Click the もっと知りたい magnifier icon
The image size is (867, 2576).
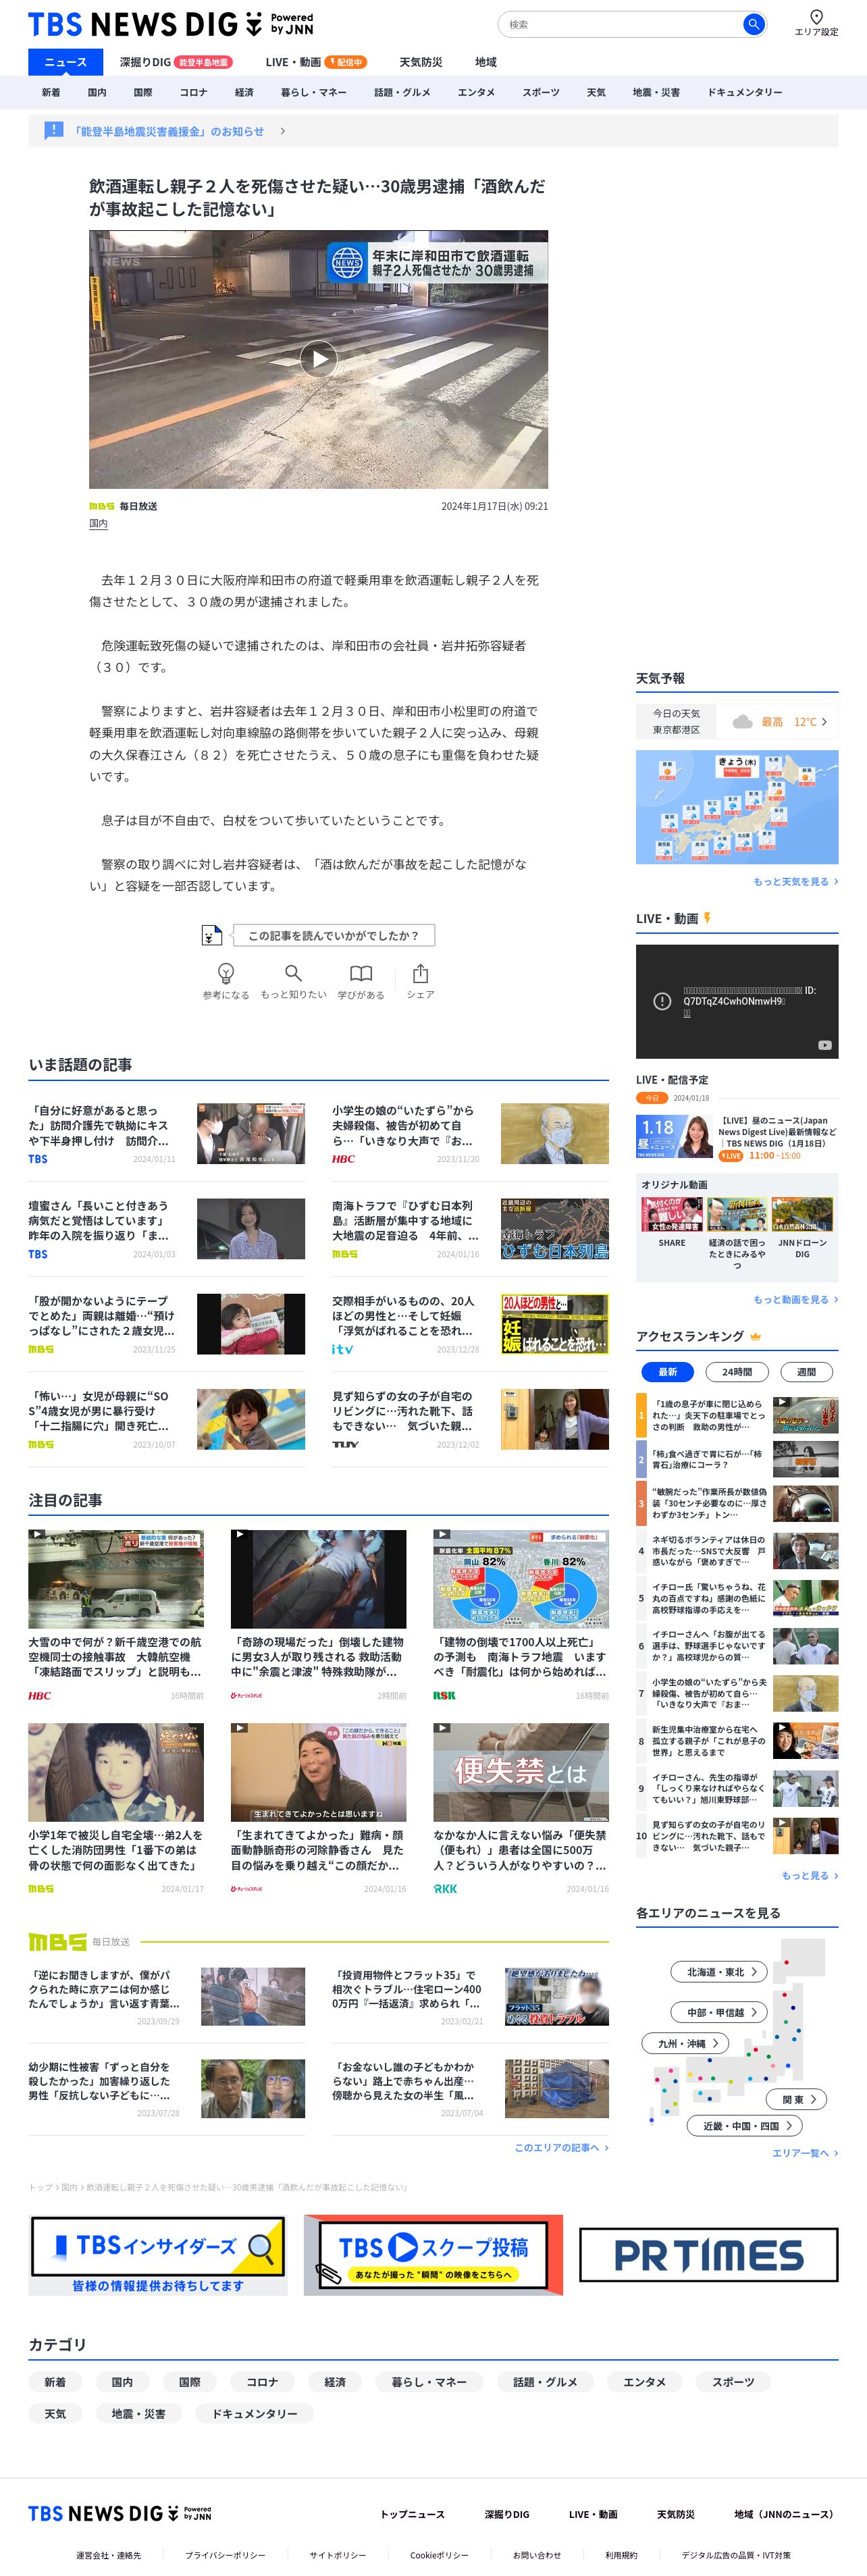tap(293, 973)
